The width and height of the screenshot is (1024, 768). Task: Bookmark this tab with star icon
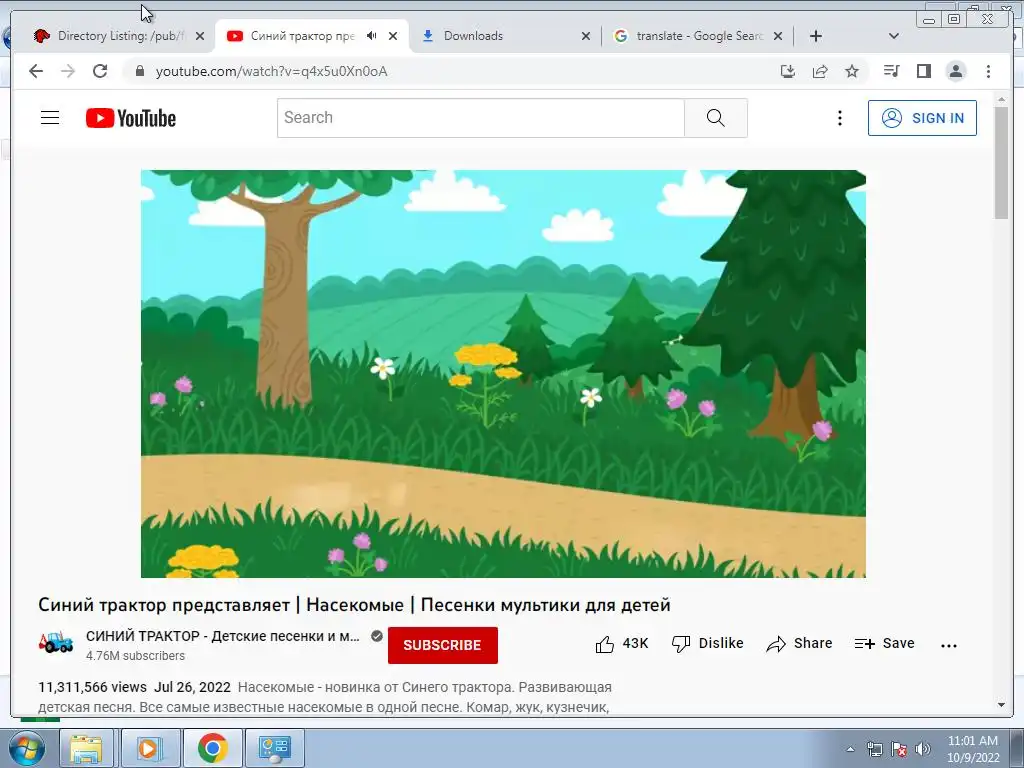coord(852,71)
